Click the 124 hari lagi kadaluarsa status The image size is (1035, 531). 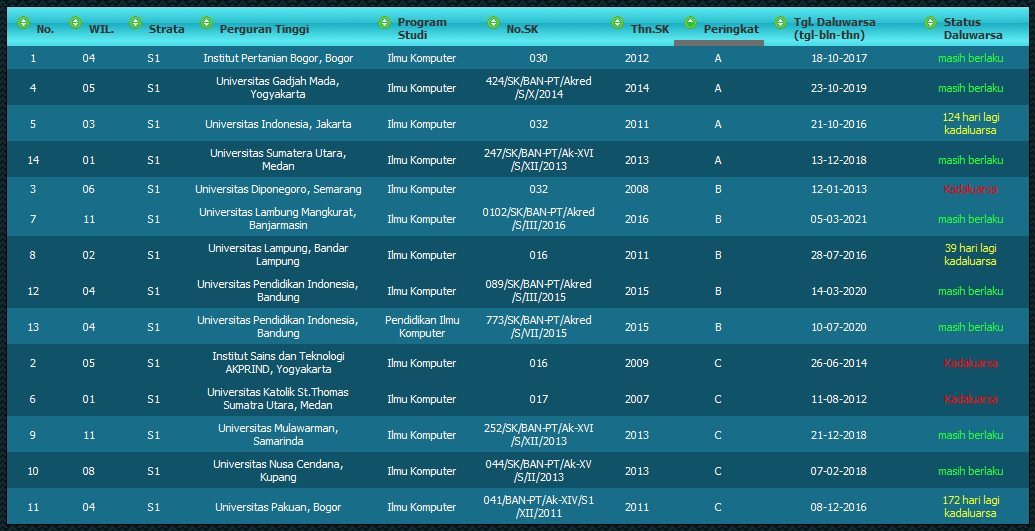pos(970,124)
